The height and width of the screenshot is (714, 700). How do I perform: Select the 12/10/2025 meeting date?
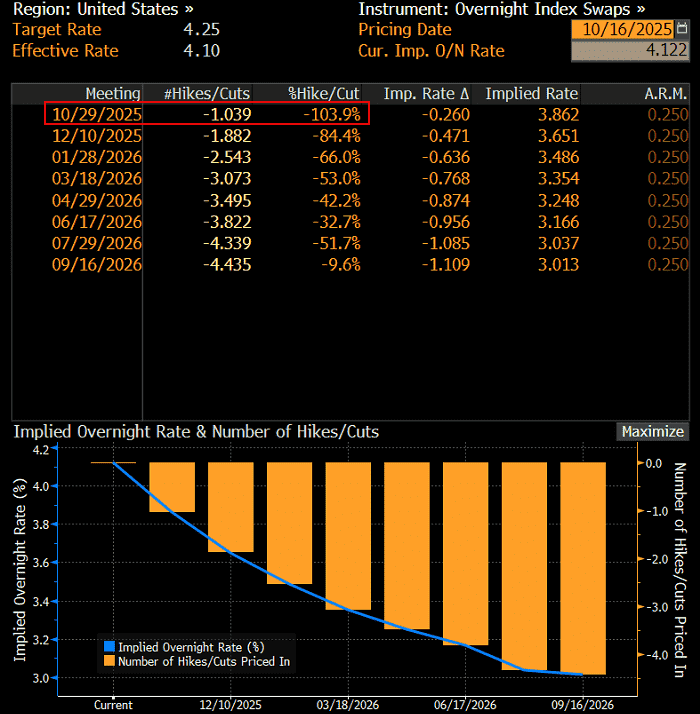(98, 135)
